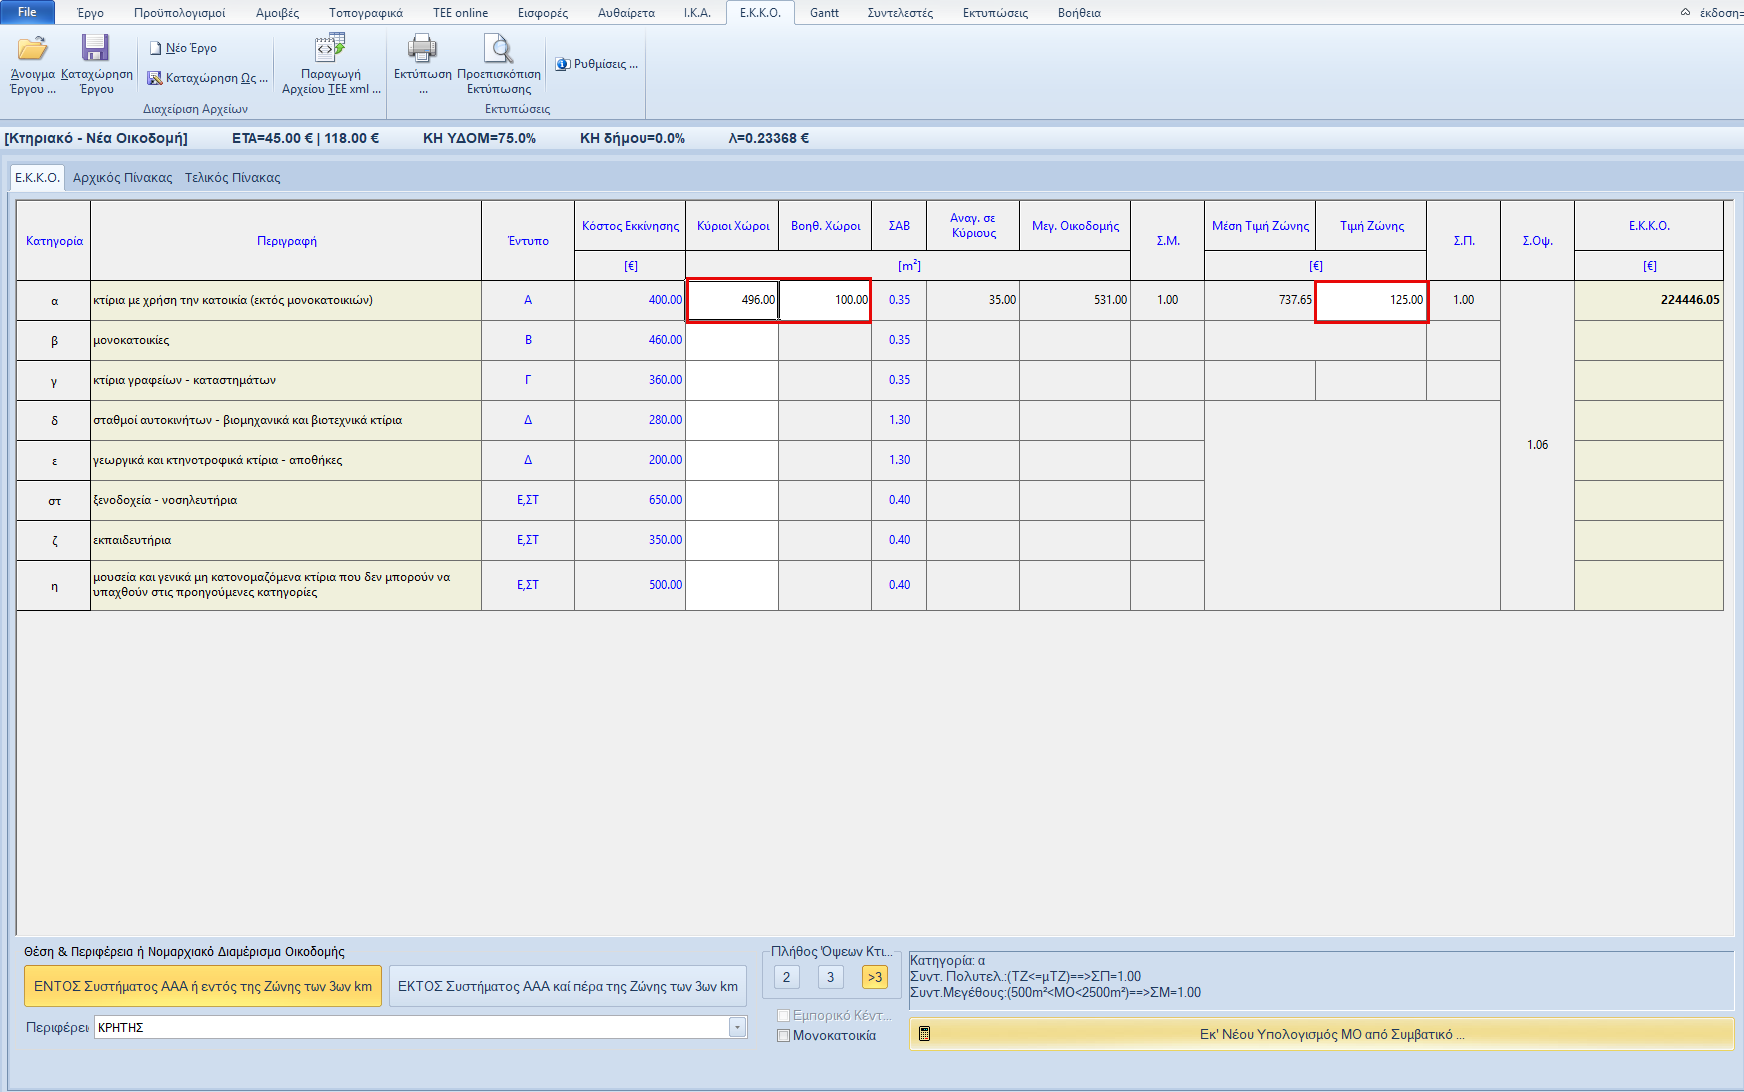Click the Άνοιγμα Έργου folder icon
Viewport: 1744px width, 1092px height.
[x=32, y=49]
